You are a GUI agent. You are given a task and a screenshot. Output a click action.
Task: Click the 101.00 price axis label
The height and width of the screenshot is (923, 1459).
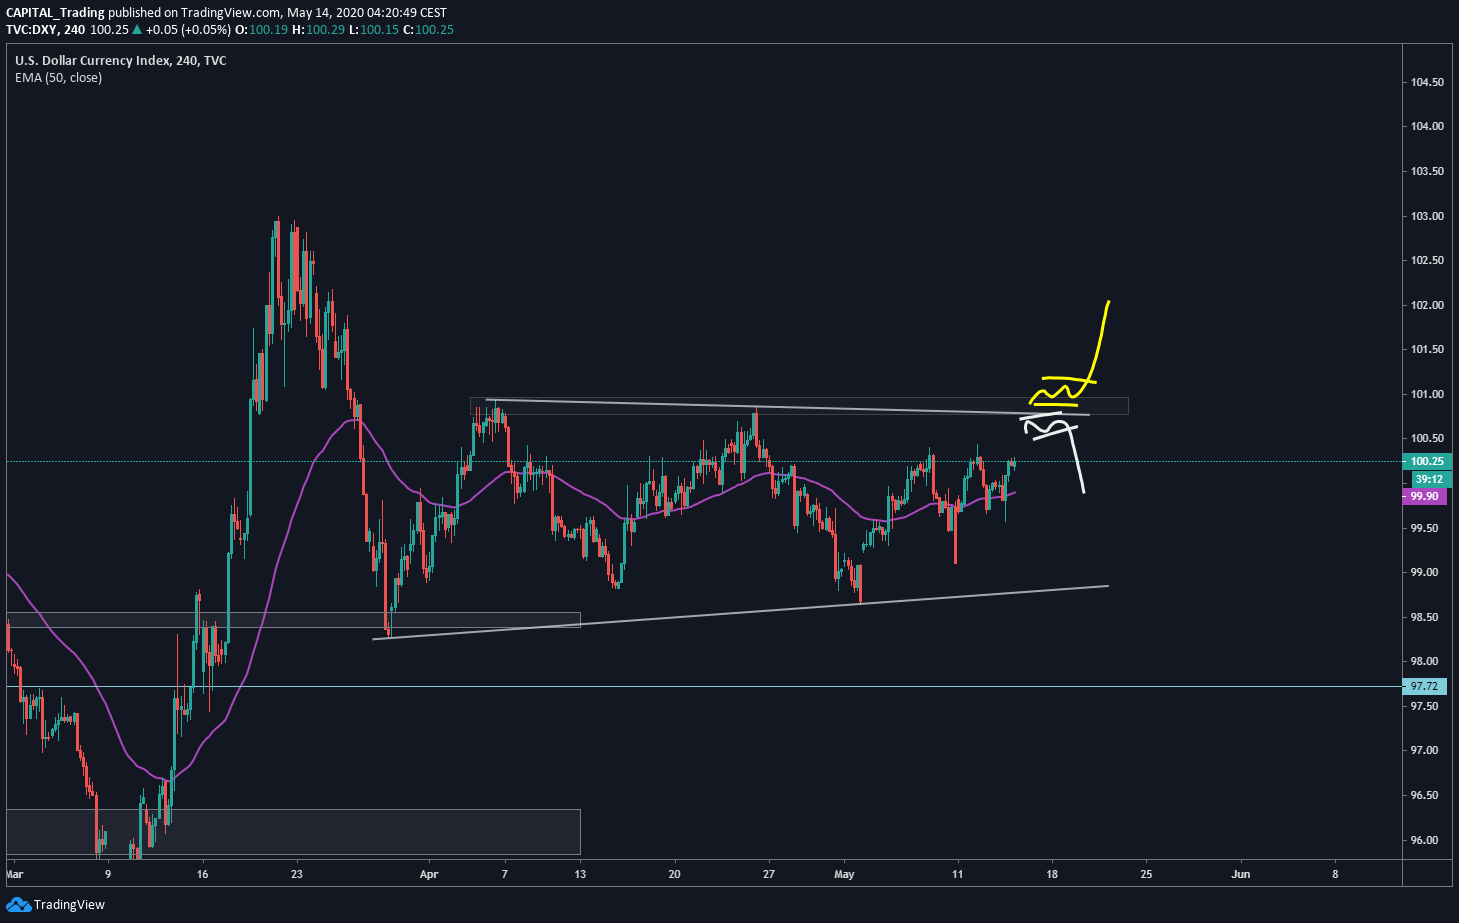1427,394
